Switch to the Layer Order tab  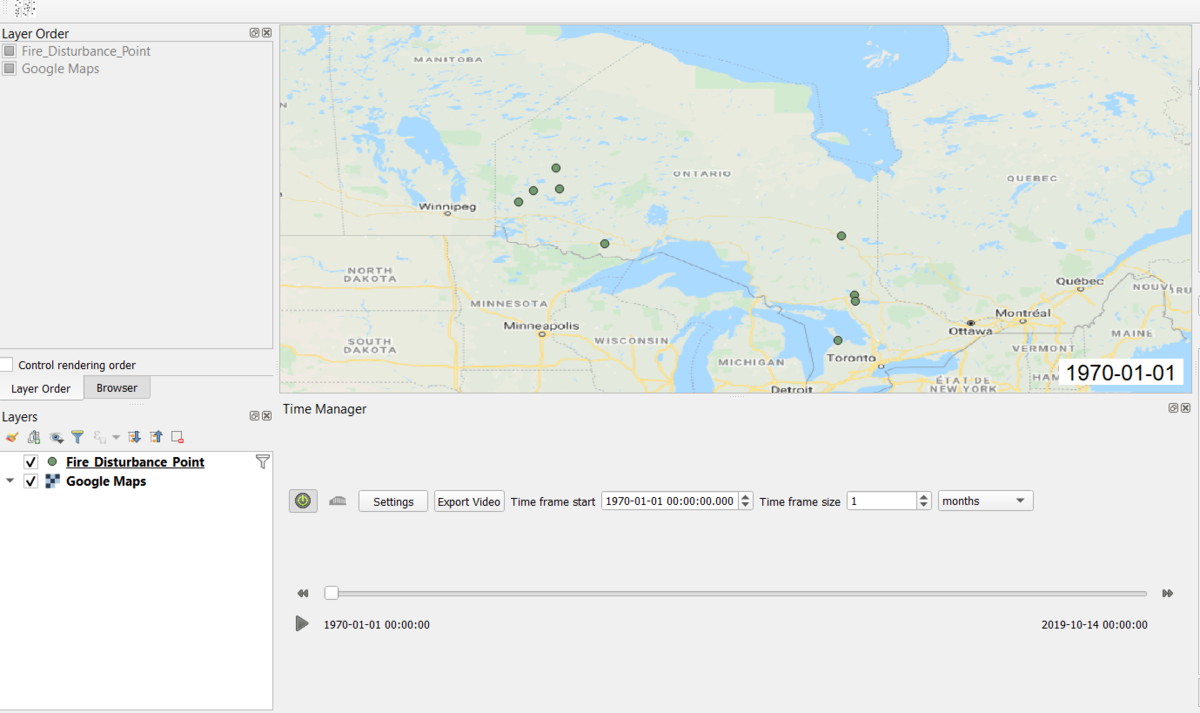41,388
